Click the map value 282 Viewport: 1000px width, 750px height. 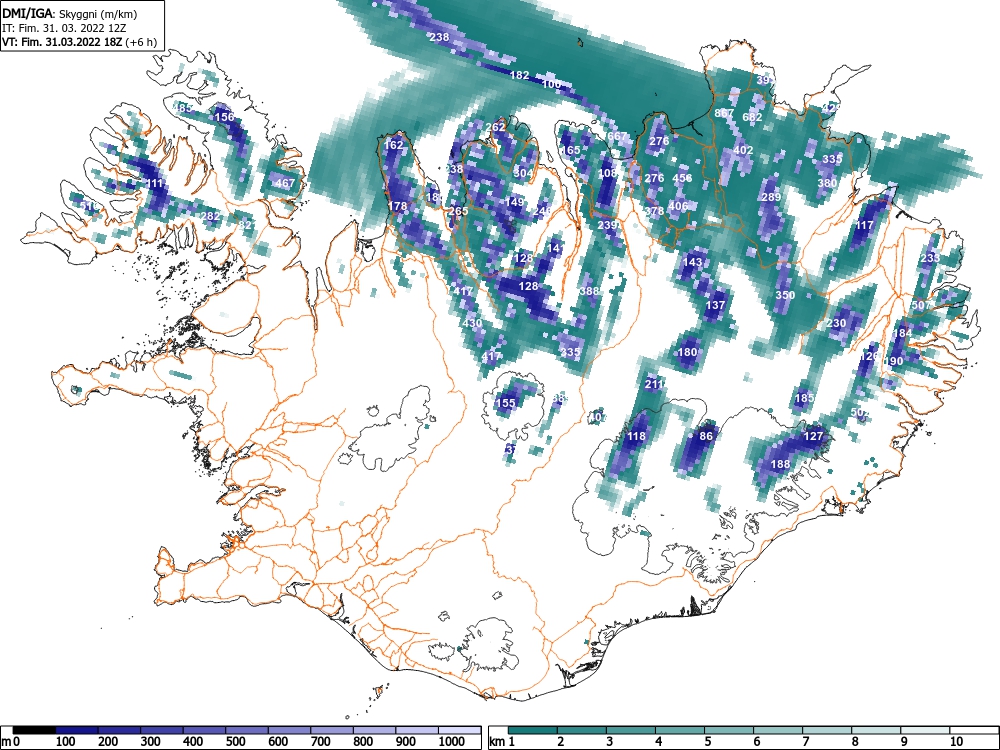click(x=210, y=216)
